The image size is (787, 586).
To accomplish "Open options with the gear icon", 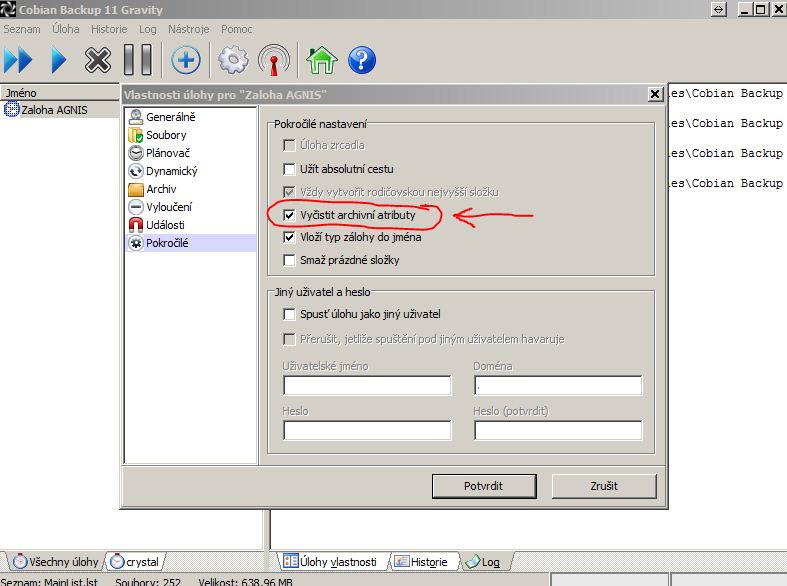I will coord(233,60).
